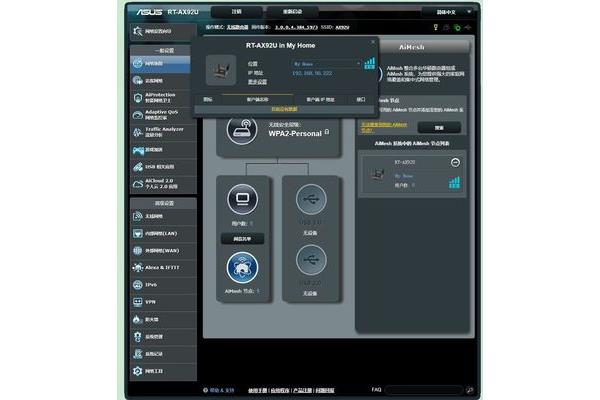Click the lightbulb status icon in header
This screenshot has height=400, width=600.
(x=435, y=27)
